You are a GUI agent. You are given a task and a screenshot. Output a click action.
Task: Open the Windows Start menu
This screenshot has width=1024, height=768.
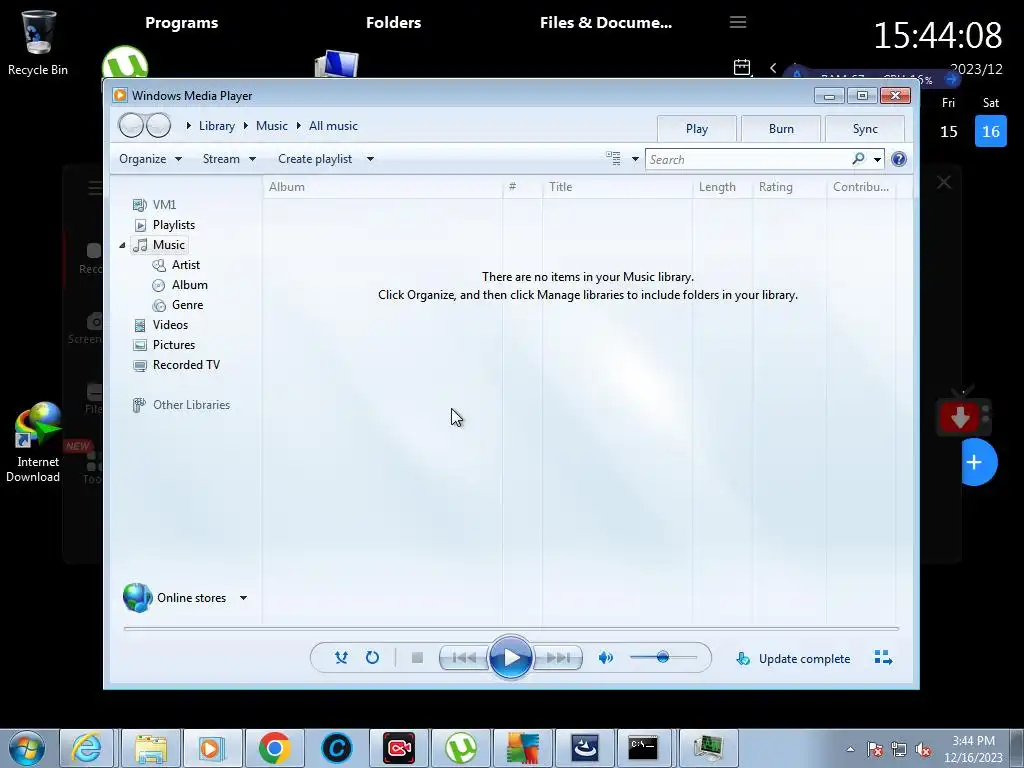coord(27,748)
